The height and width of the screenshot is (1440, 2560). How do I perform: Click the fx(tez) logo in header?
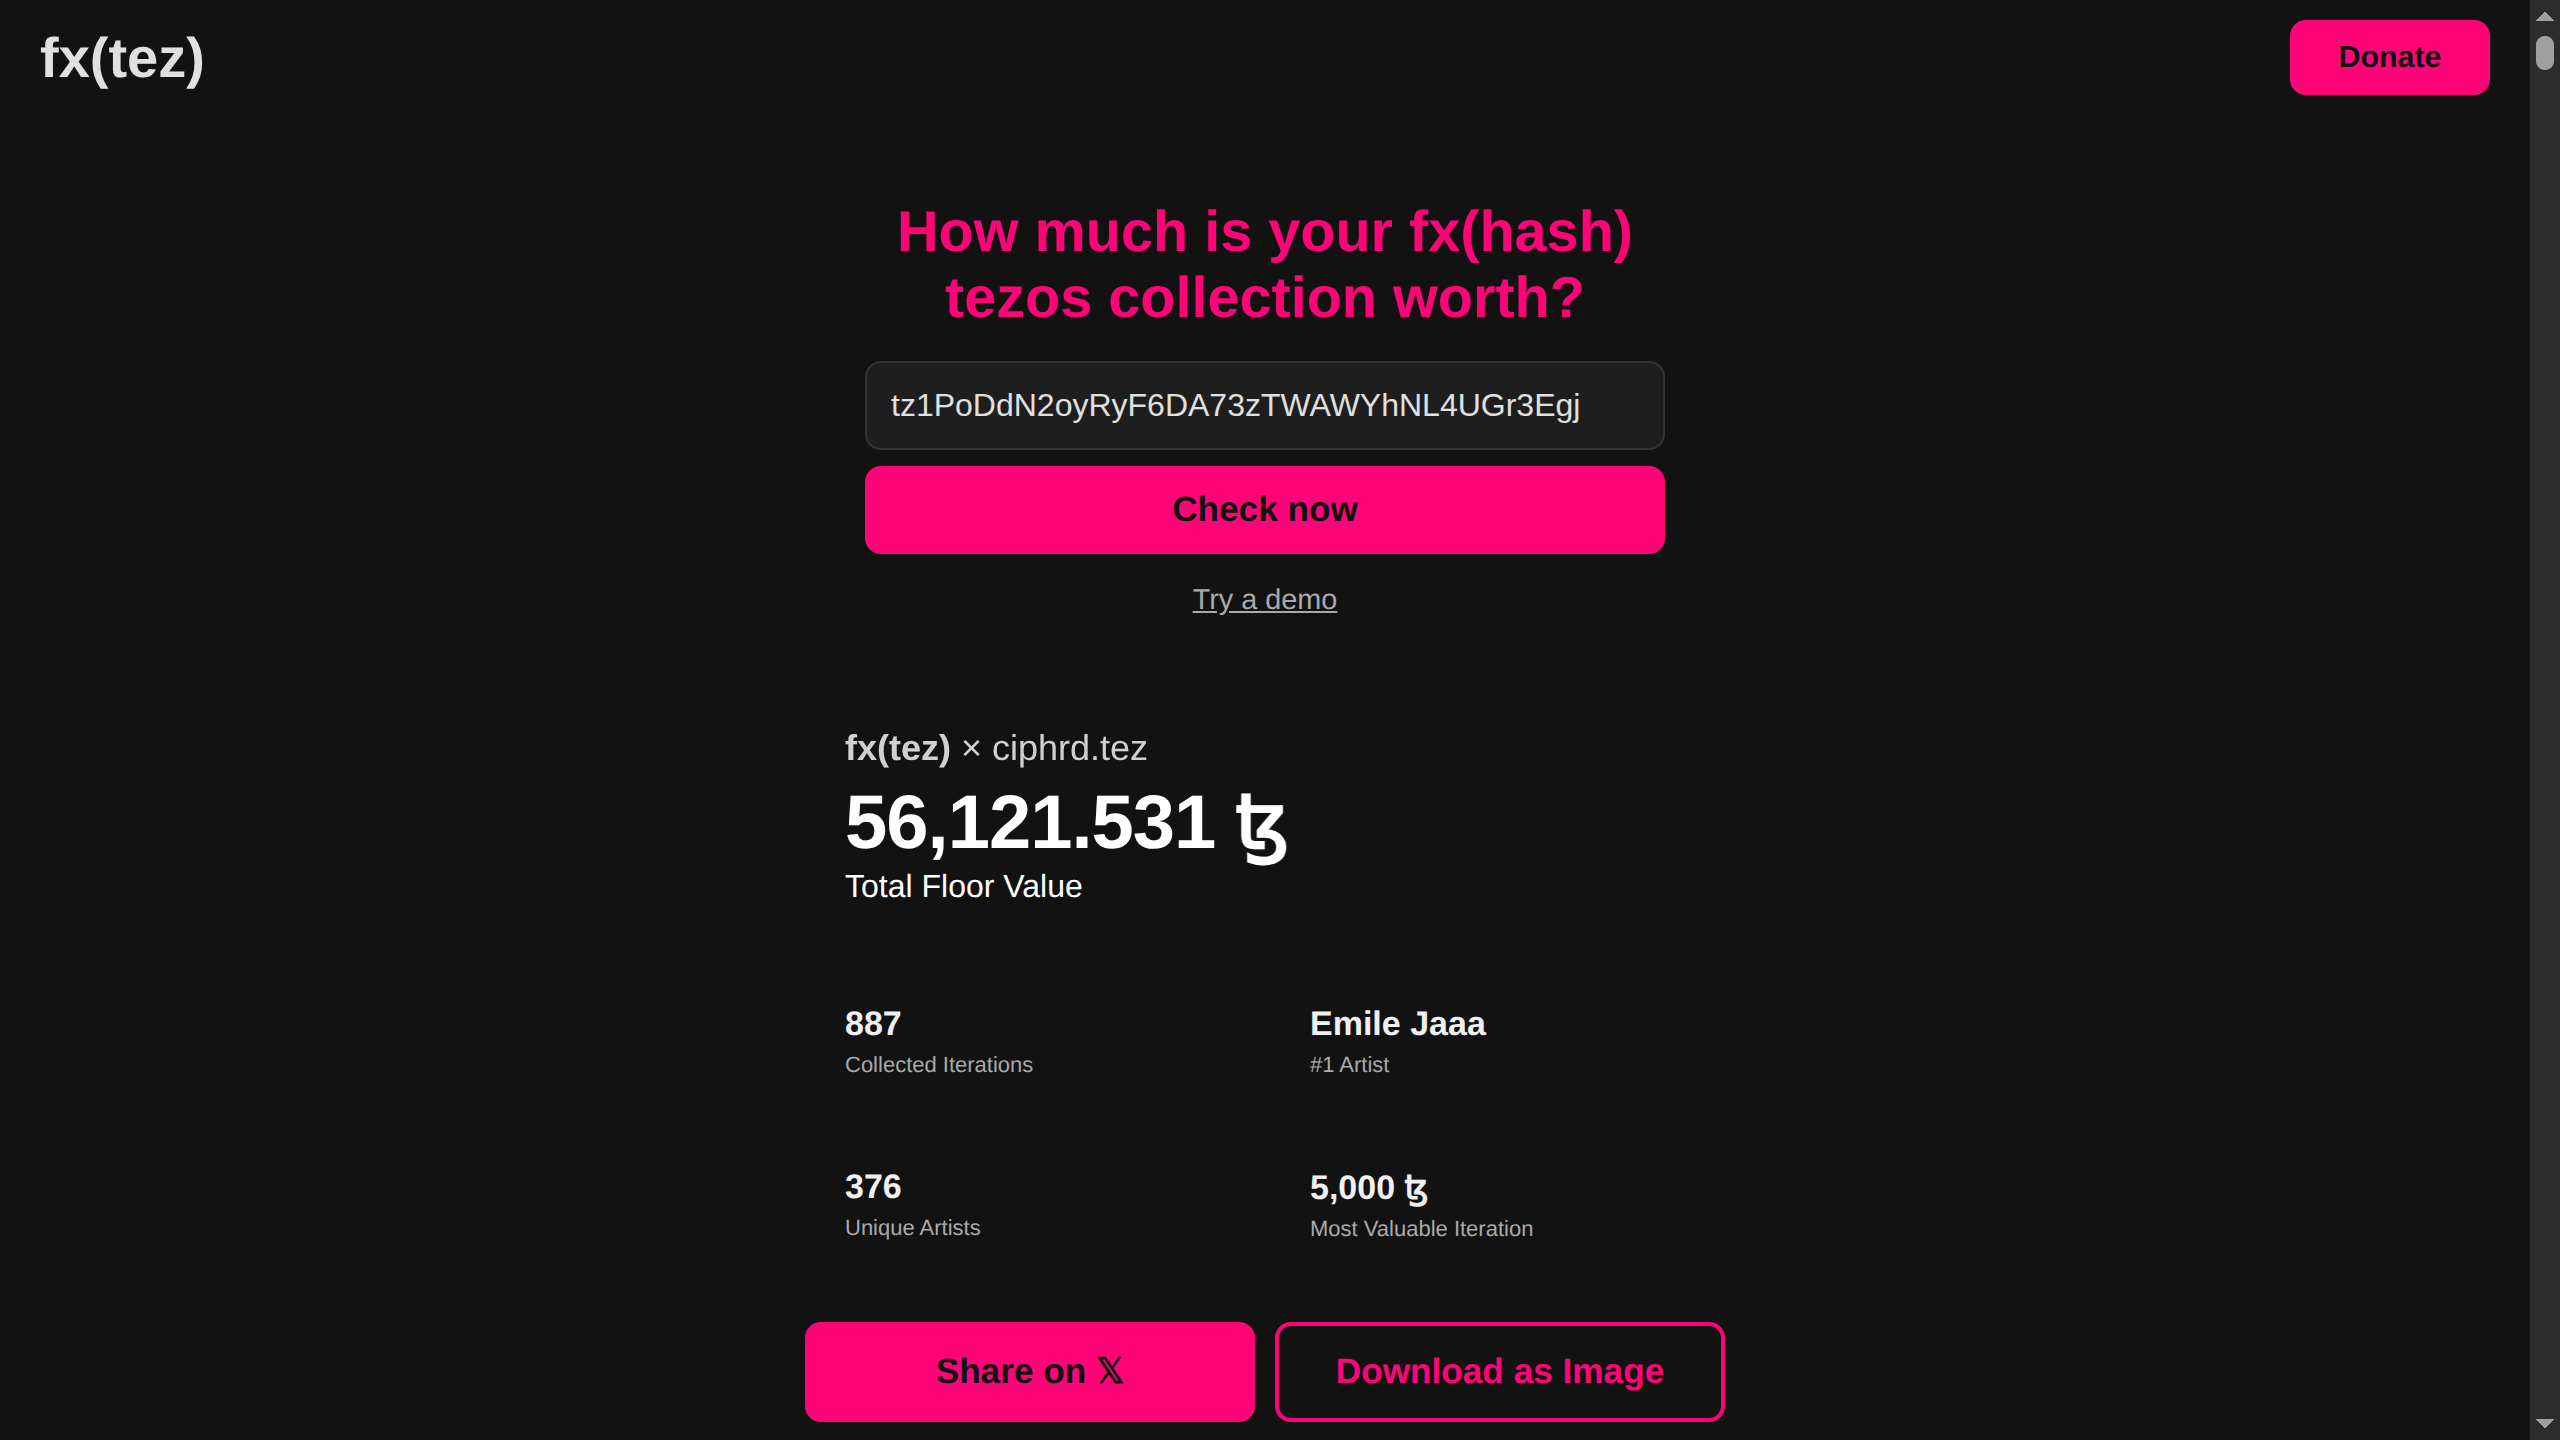pyautogui.click(x=122, y=59)
